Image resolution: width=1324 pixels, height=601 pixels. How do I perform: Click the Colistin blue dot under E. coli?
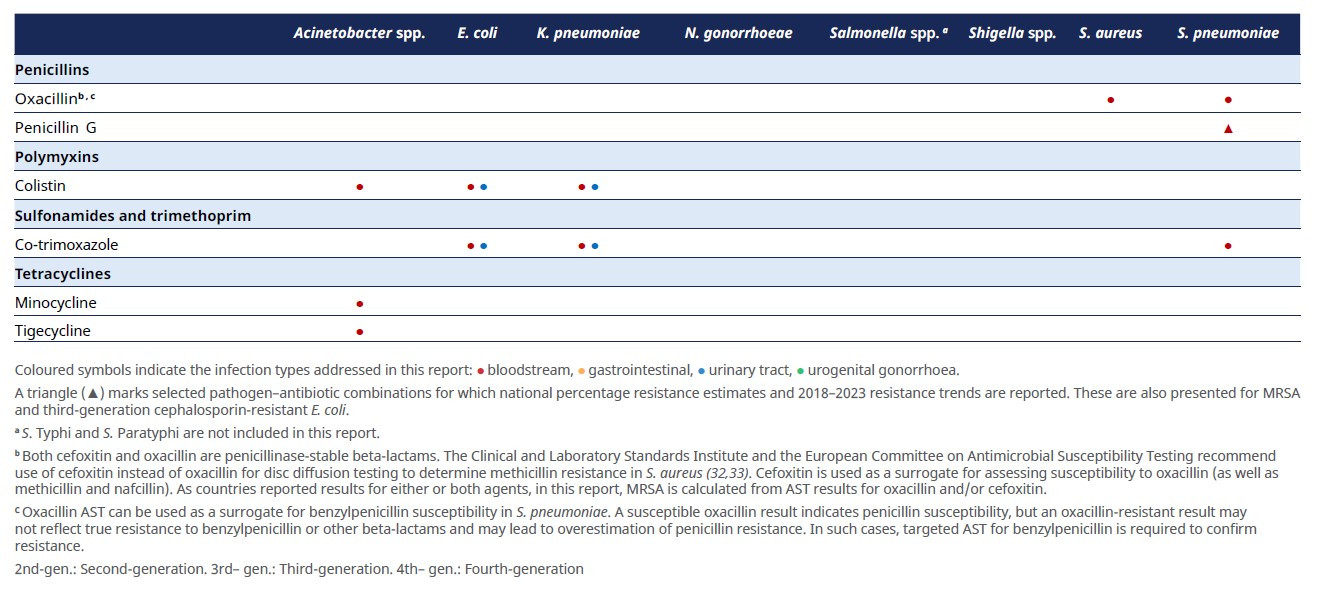coord(484,187)
